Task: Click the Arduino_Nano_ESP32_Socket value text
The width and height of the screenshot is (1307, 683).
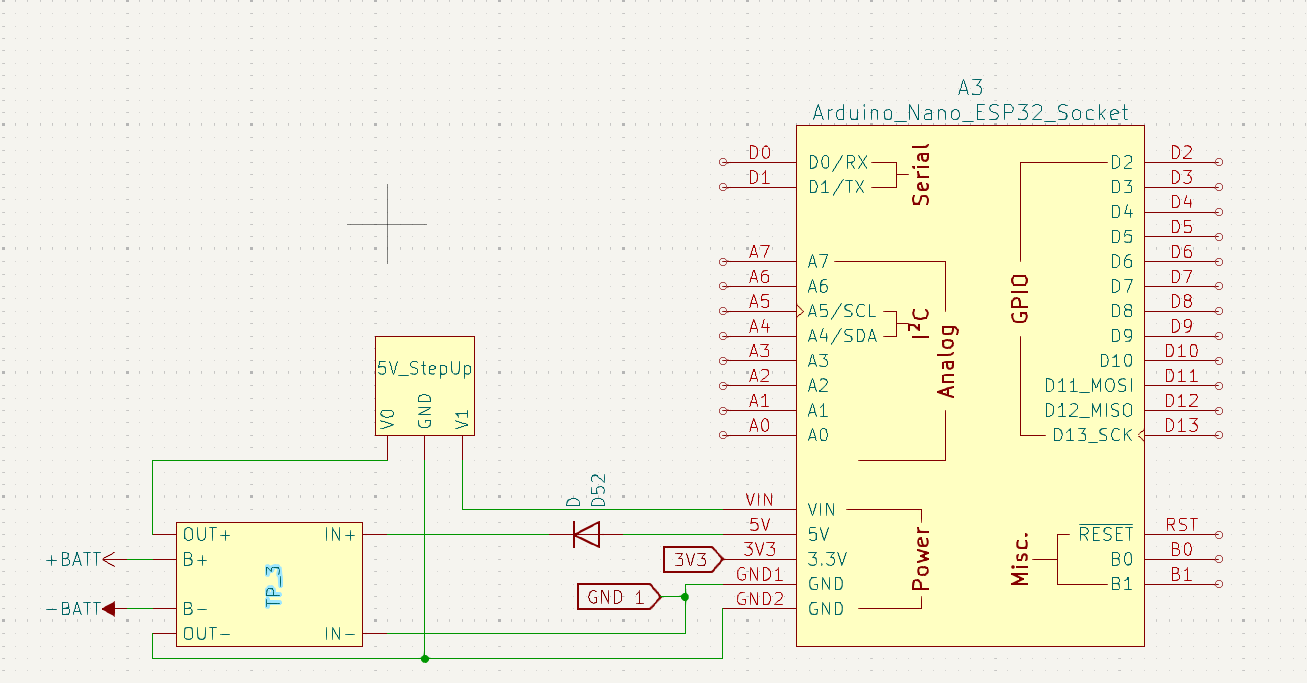Action: (970, 112)
